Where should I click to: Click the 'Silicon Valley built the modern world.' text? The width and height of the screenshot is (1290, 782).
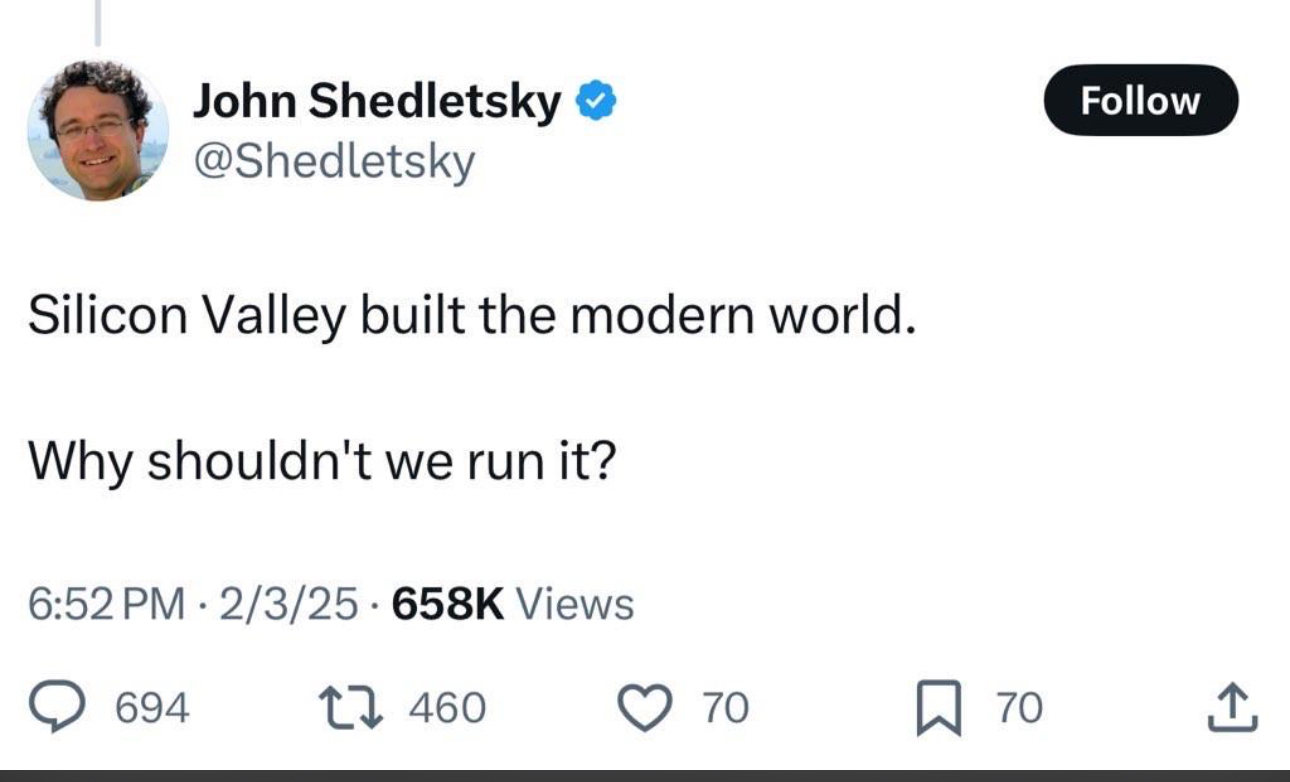tap(472, 318)
